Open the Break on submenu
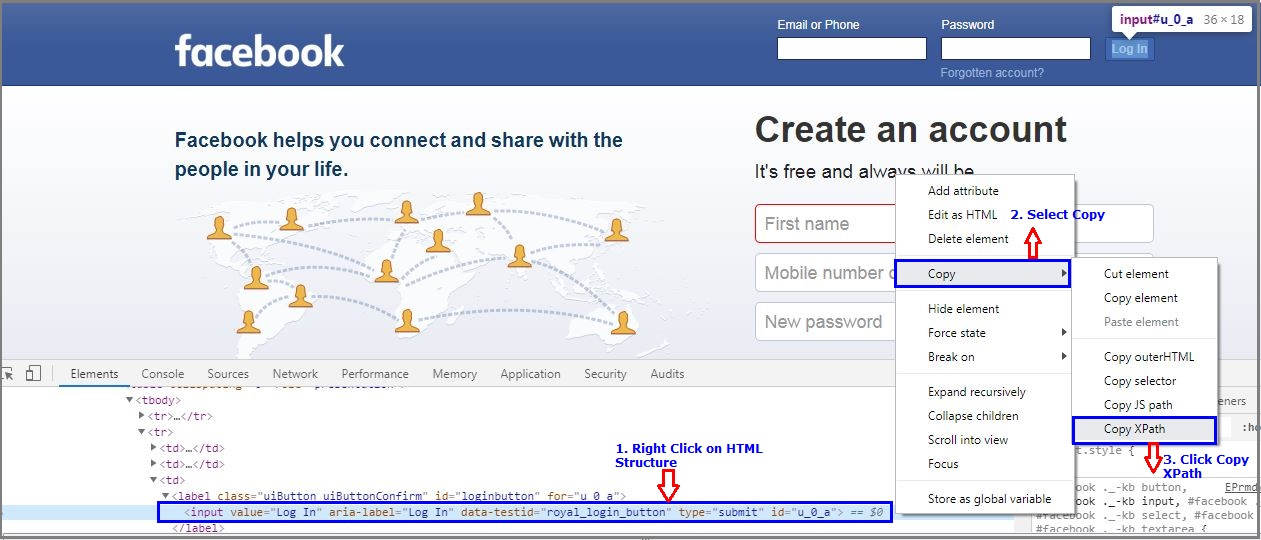 [x=984, y=357]
